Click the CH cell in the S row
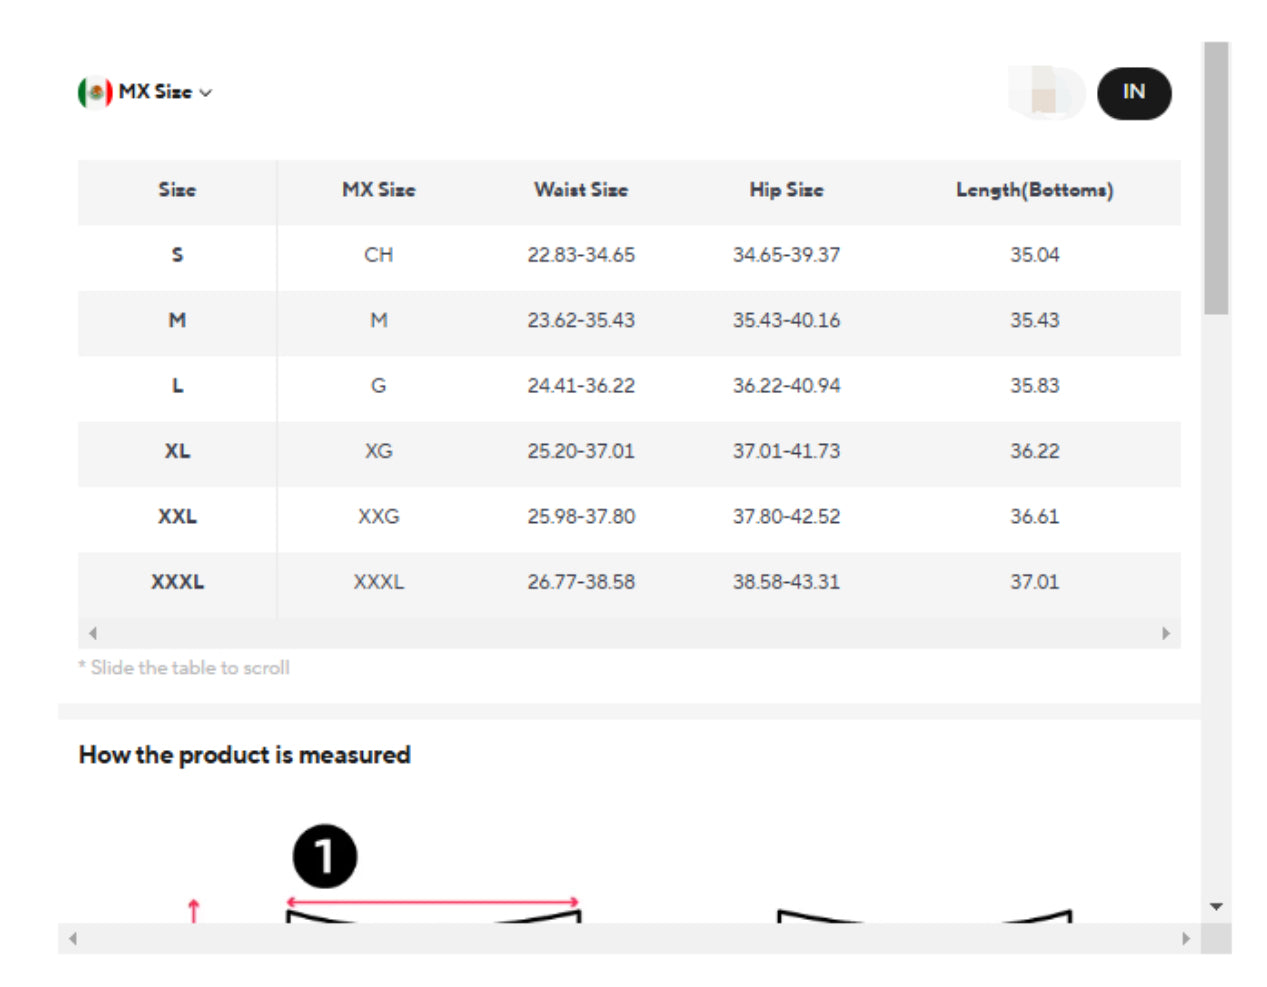 (x=378, y=255)
